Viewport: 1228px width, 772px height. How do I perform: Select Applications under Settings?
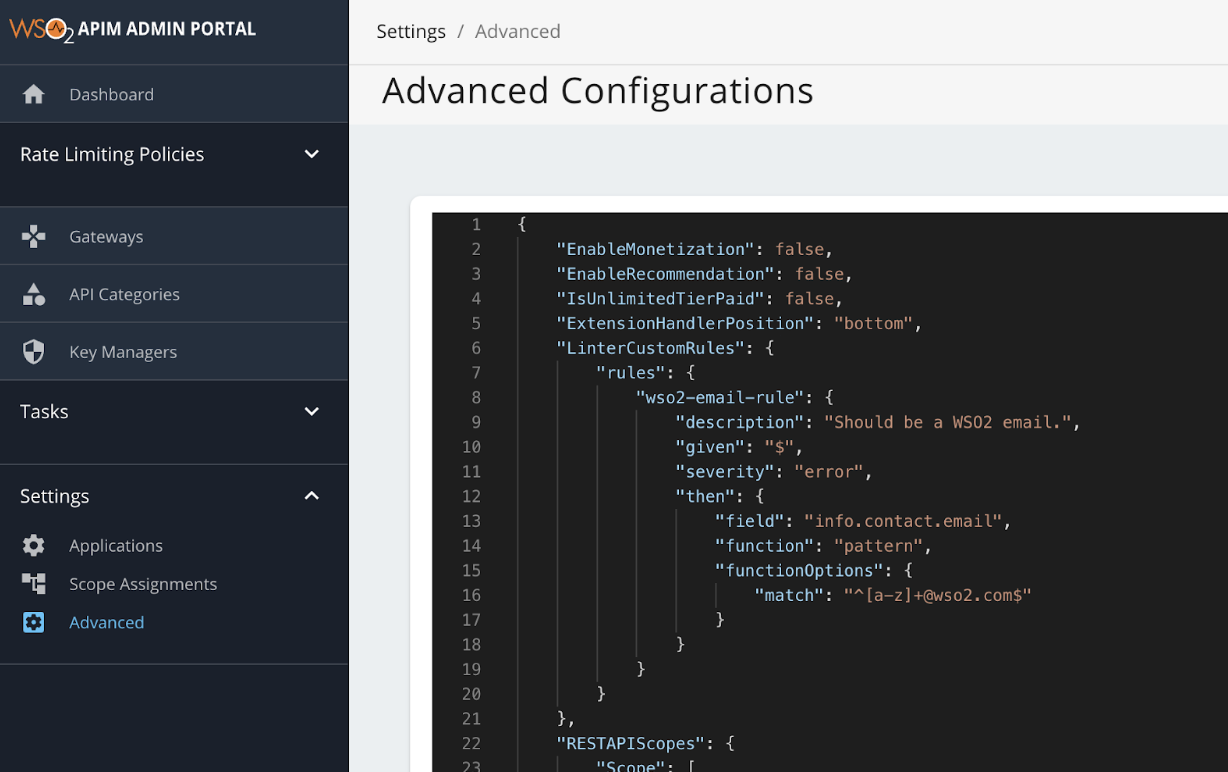(115, 545)
